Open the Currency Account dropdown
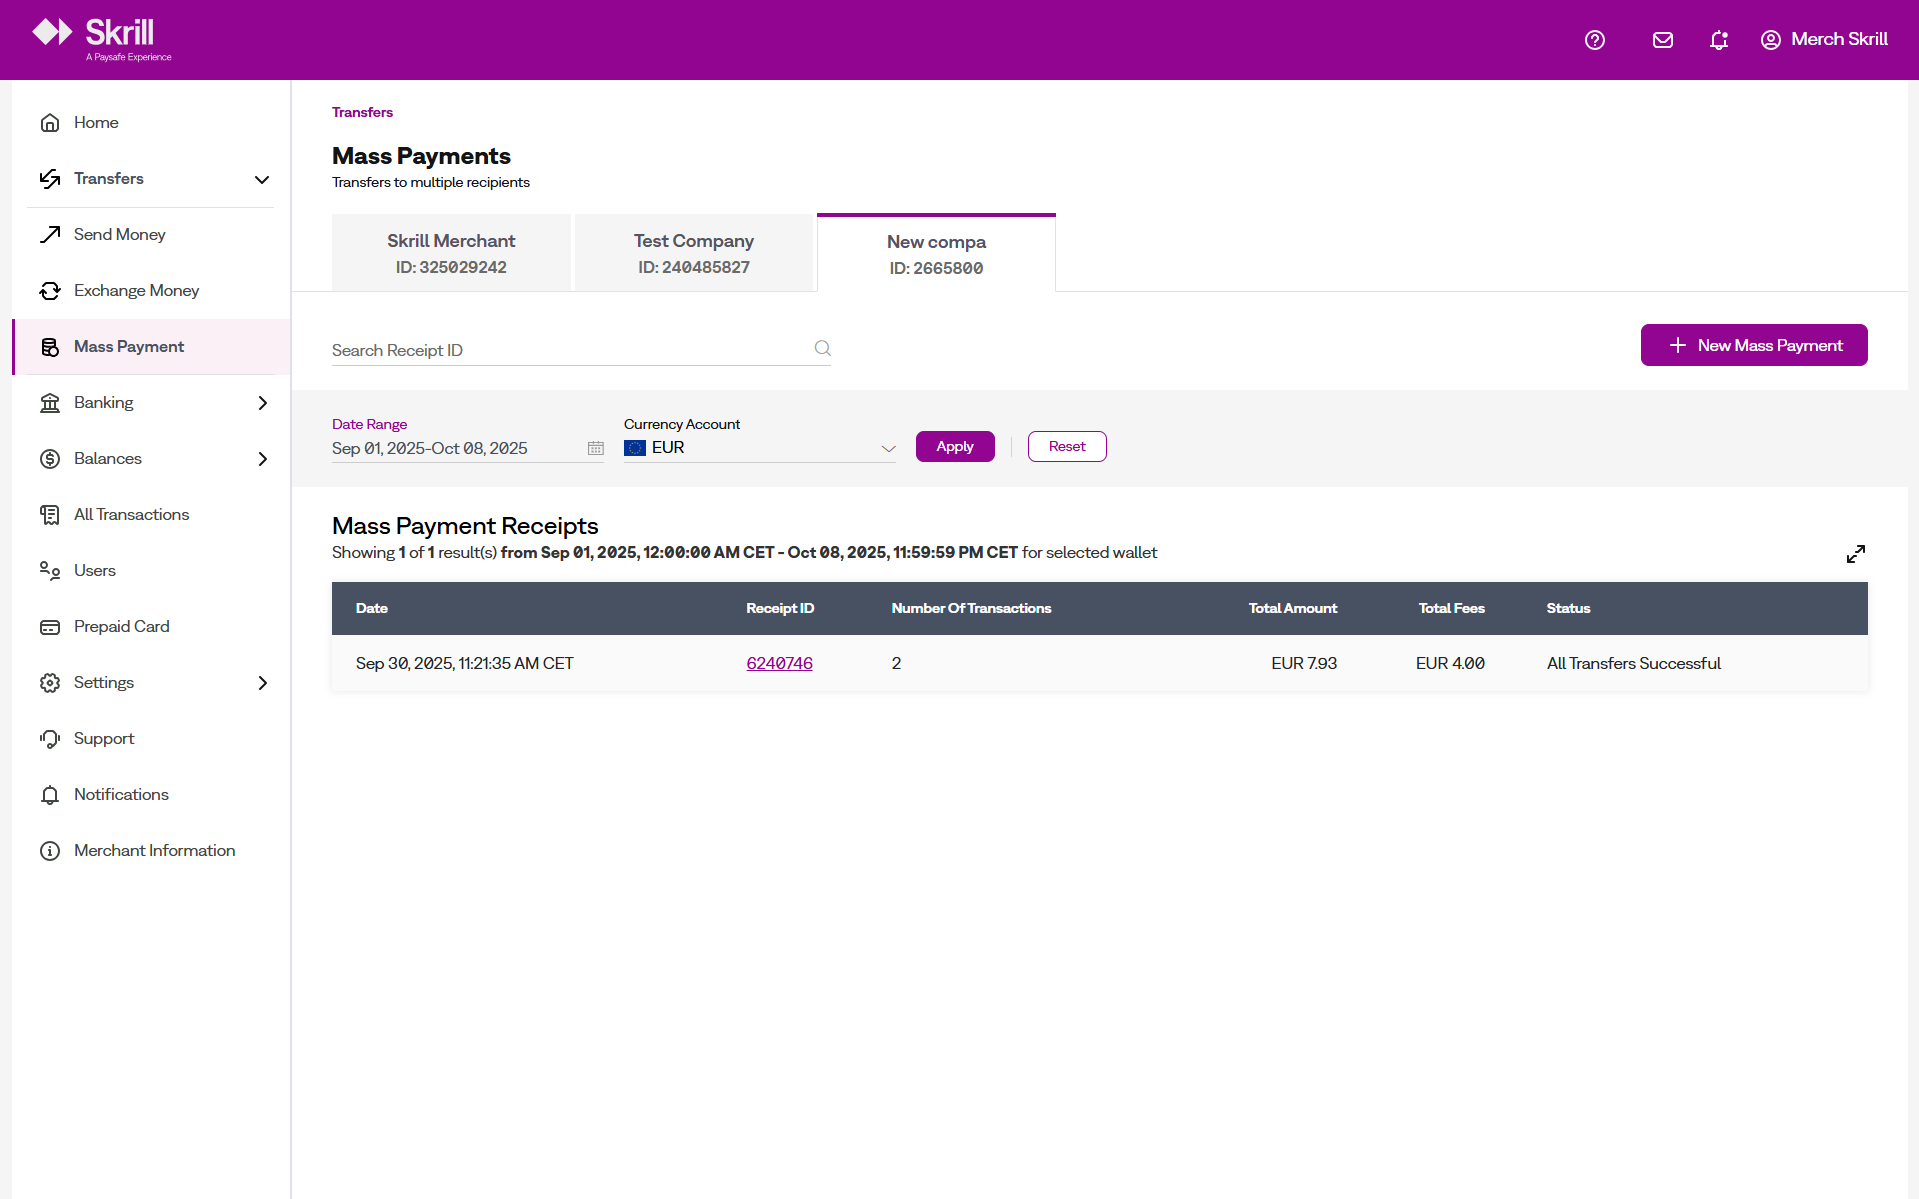This screenshot has width=1919, height=1199. pos(887,448)
